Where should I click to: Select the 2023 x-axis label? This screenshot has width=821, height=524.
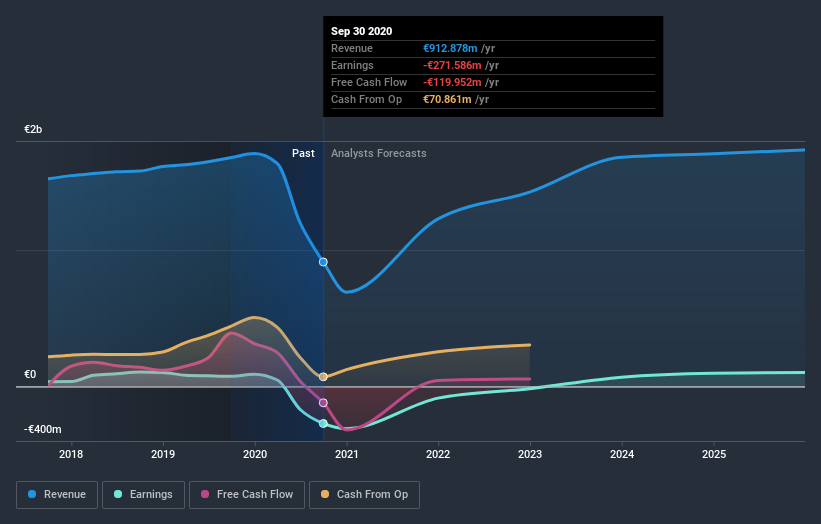coord(530,454)
